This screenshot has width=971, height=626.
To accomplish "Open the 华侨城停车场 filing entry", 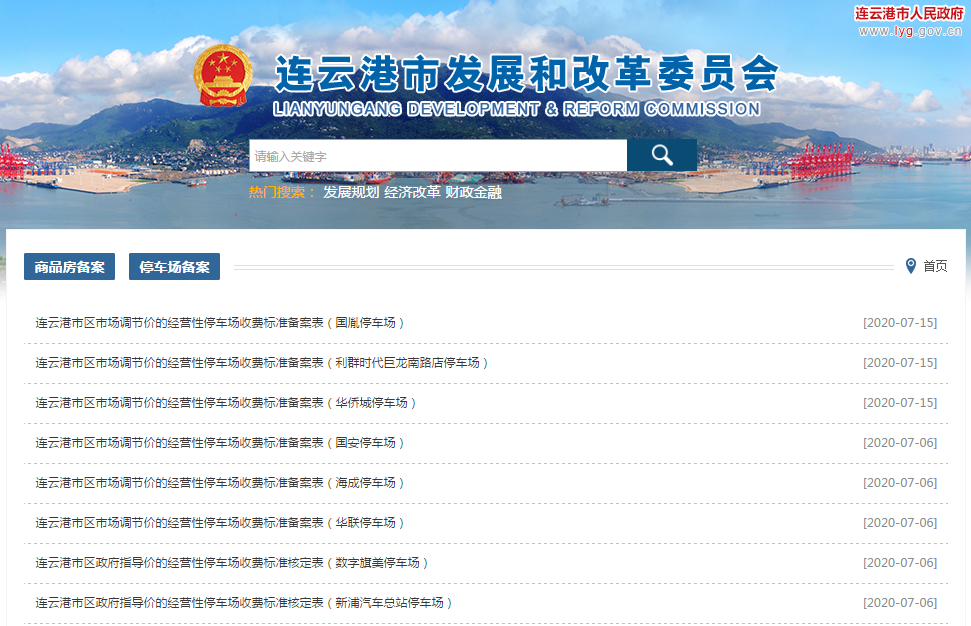I will tap(226, 403).
